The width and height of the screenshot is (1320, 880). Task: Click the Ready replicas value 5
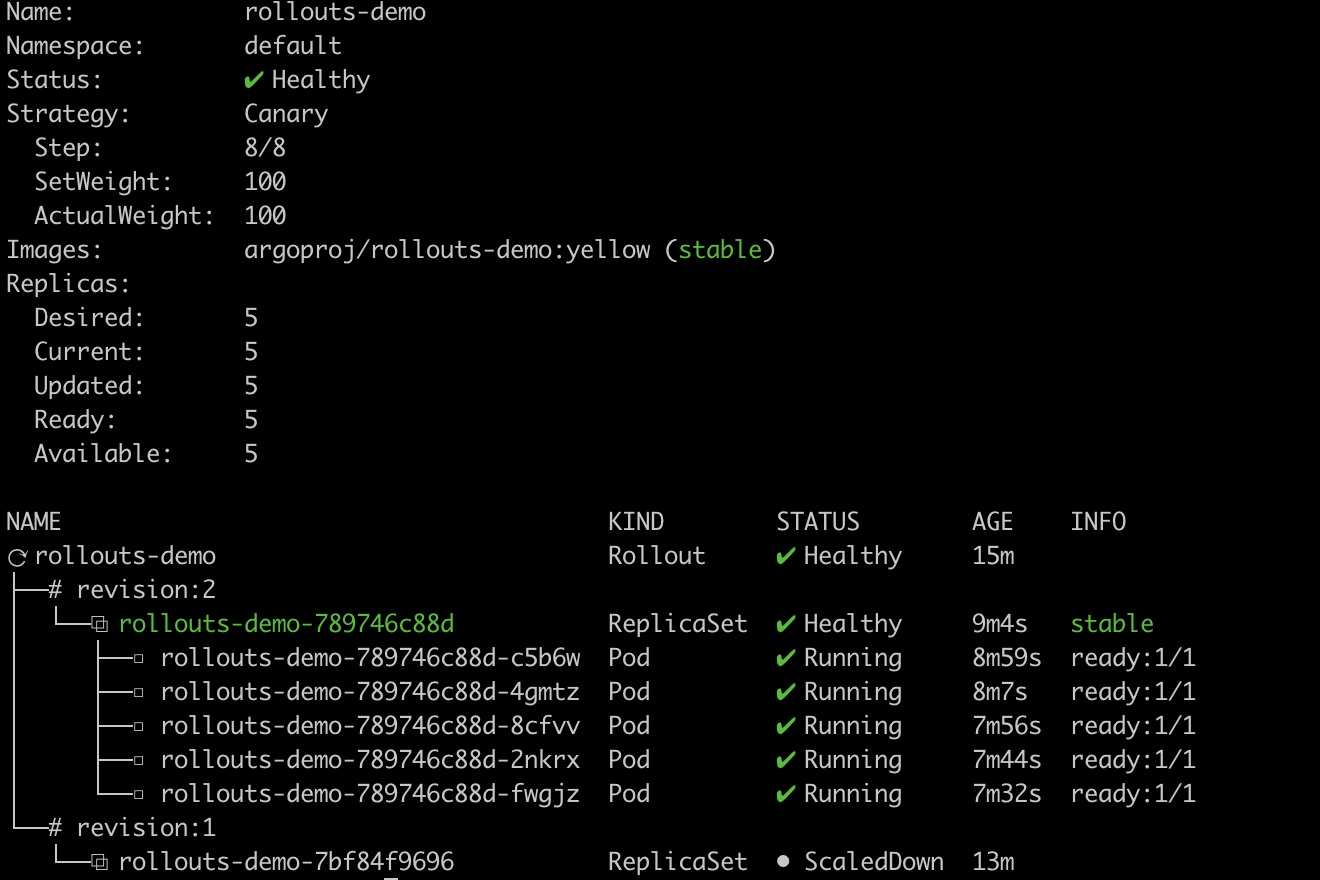[251, 420]
